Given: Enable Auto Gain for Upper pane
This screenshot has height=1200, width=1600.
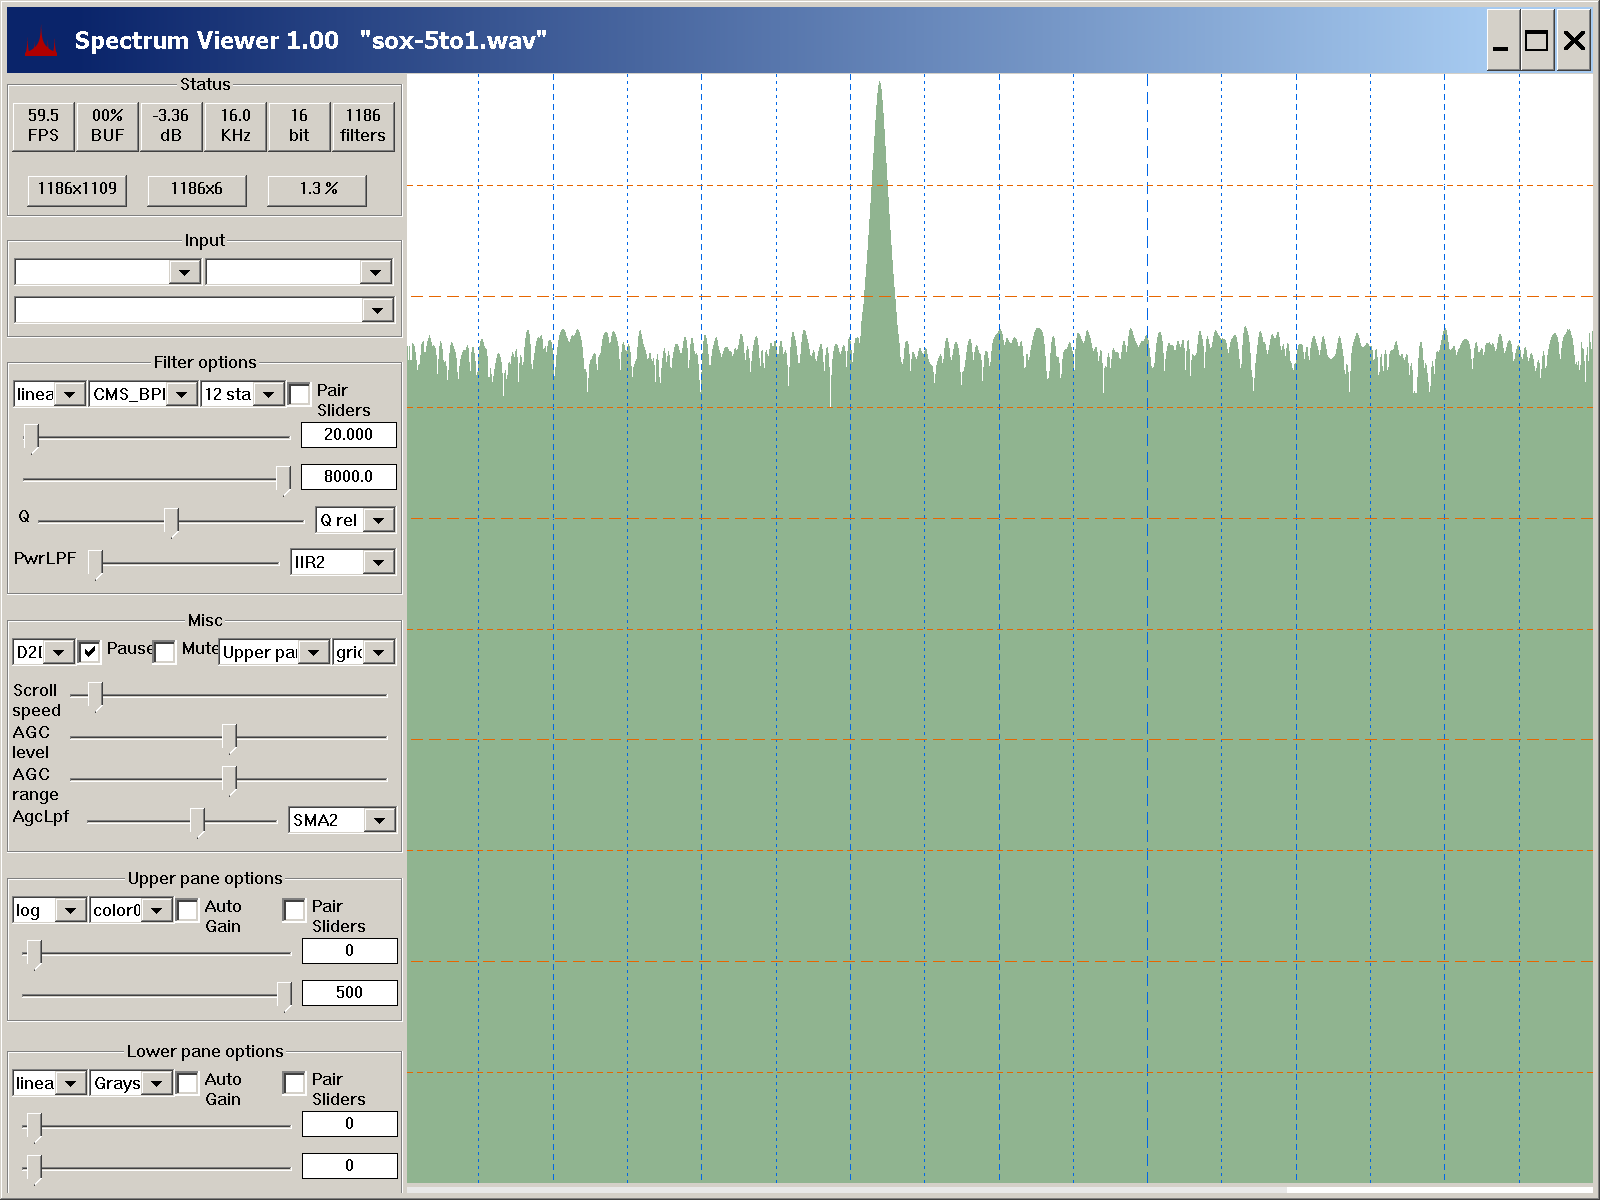Looking at the screenshot, I should (187, 910).
